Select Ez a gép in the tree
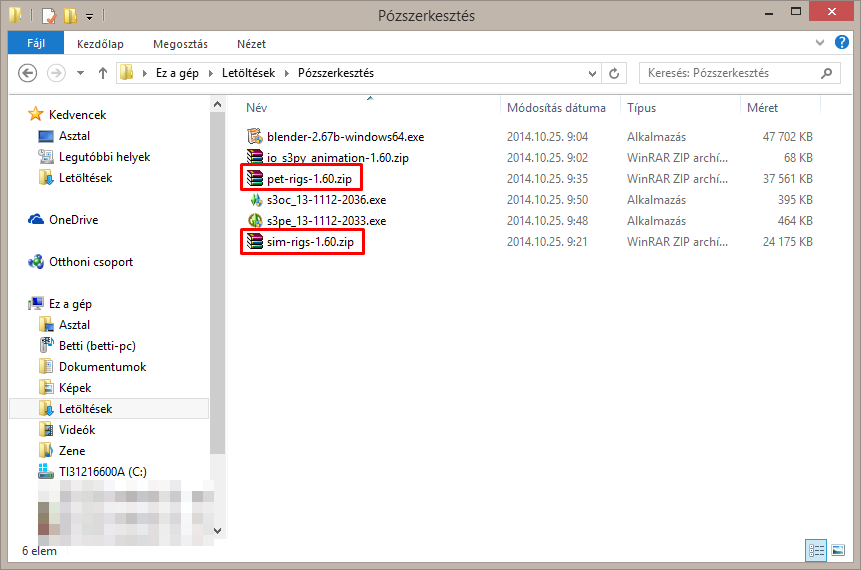 pyautogui.click(x=70, y=304)
